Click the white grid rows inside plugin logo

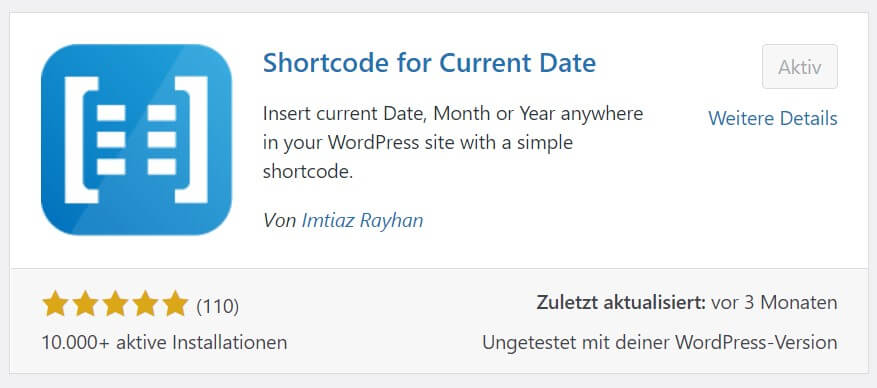click(136, 140)
